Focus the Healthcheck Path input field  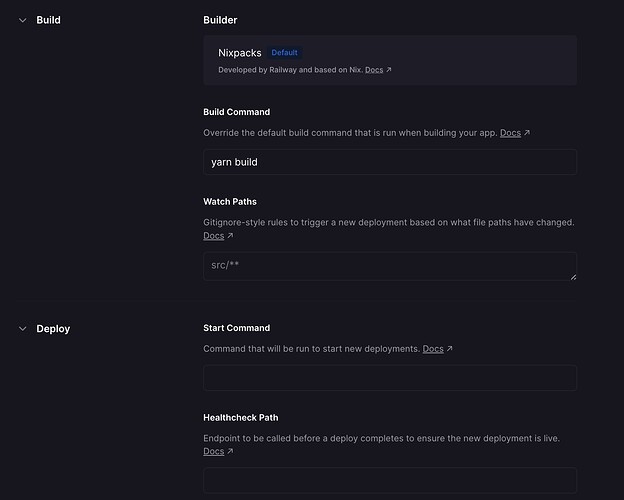tap(390, 481)
